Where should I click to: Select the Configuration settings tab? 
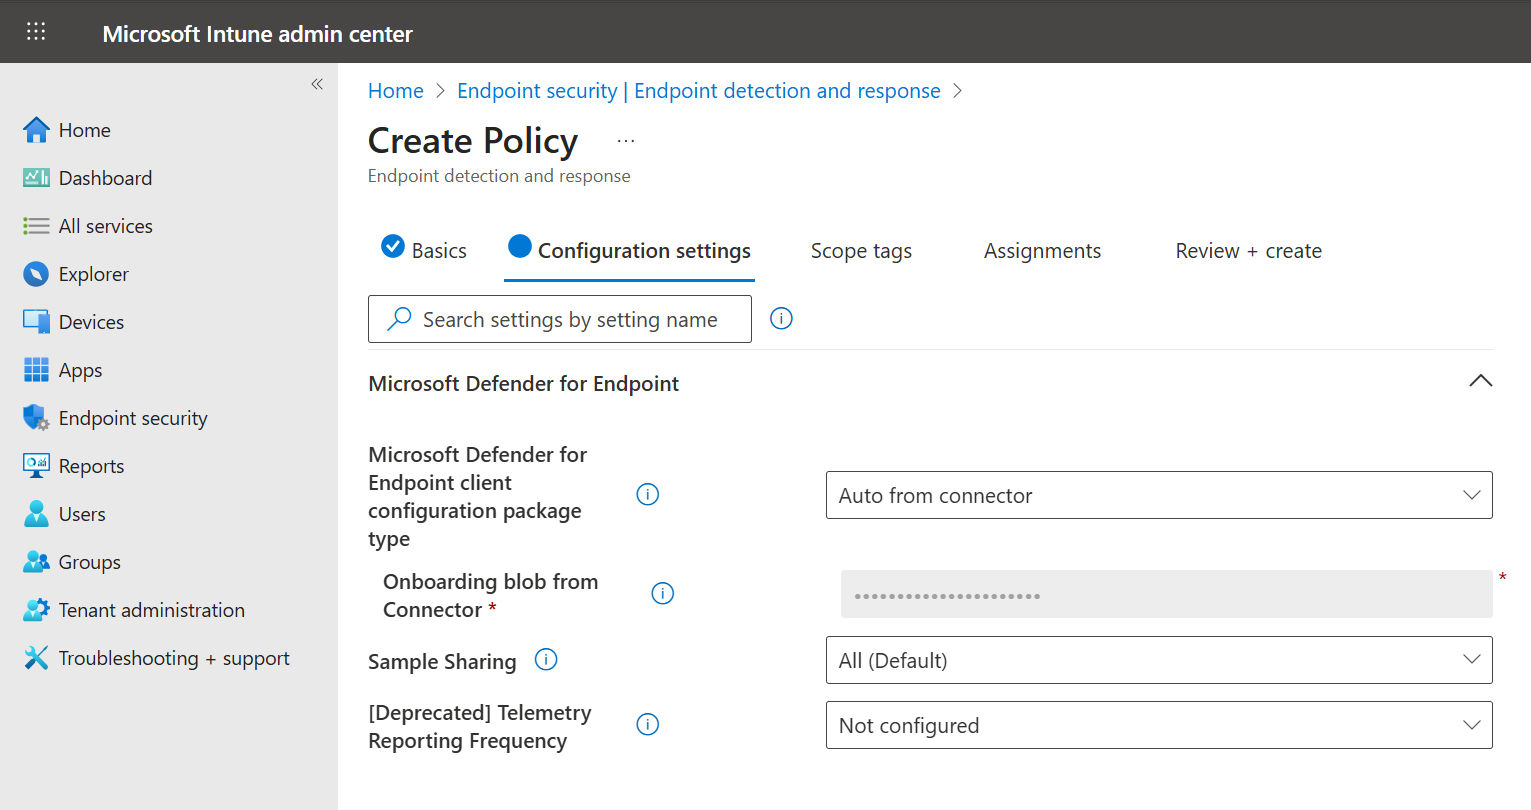click(x=629, y=250)
